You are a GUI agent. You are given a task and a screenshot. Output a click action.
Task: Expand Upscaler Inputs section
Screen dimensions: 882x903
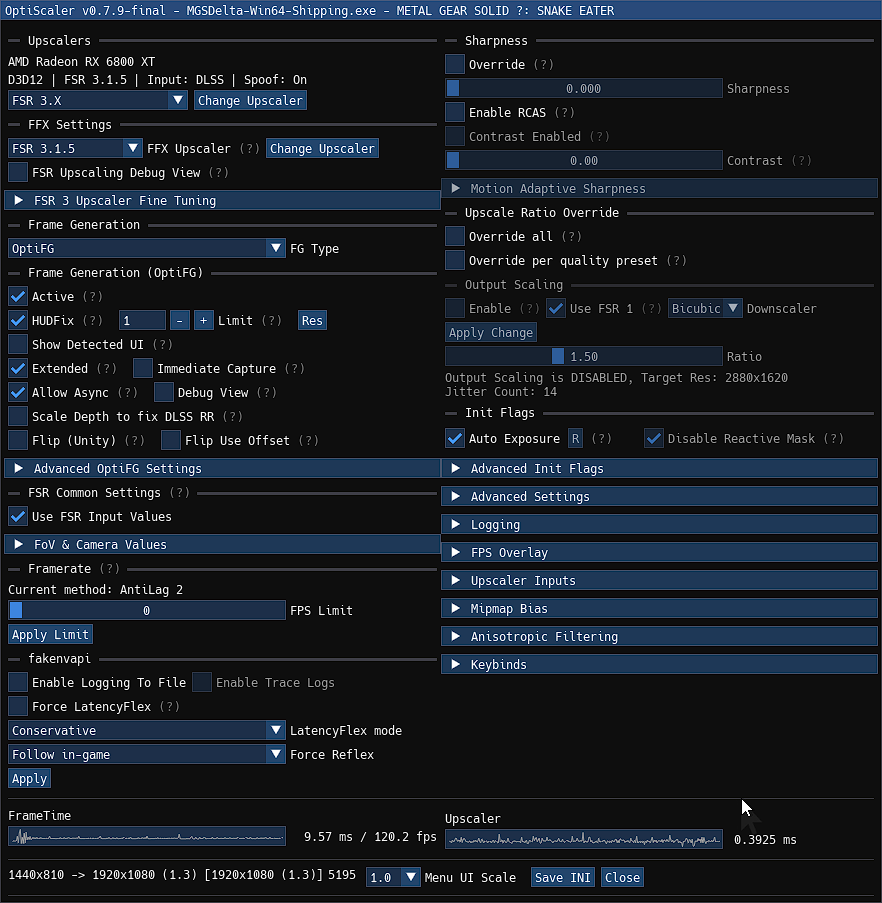click(659, 580)
